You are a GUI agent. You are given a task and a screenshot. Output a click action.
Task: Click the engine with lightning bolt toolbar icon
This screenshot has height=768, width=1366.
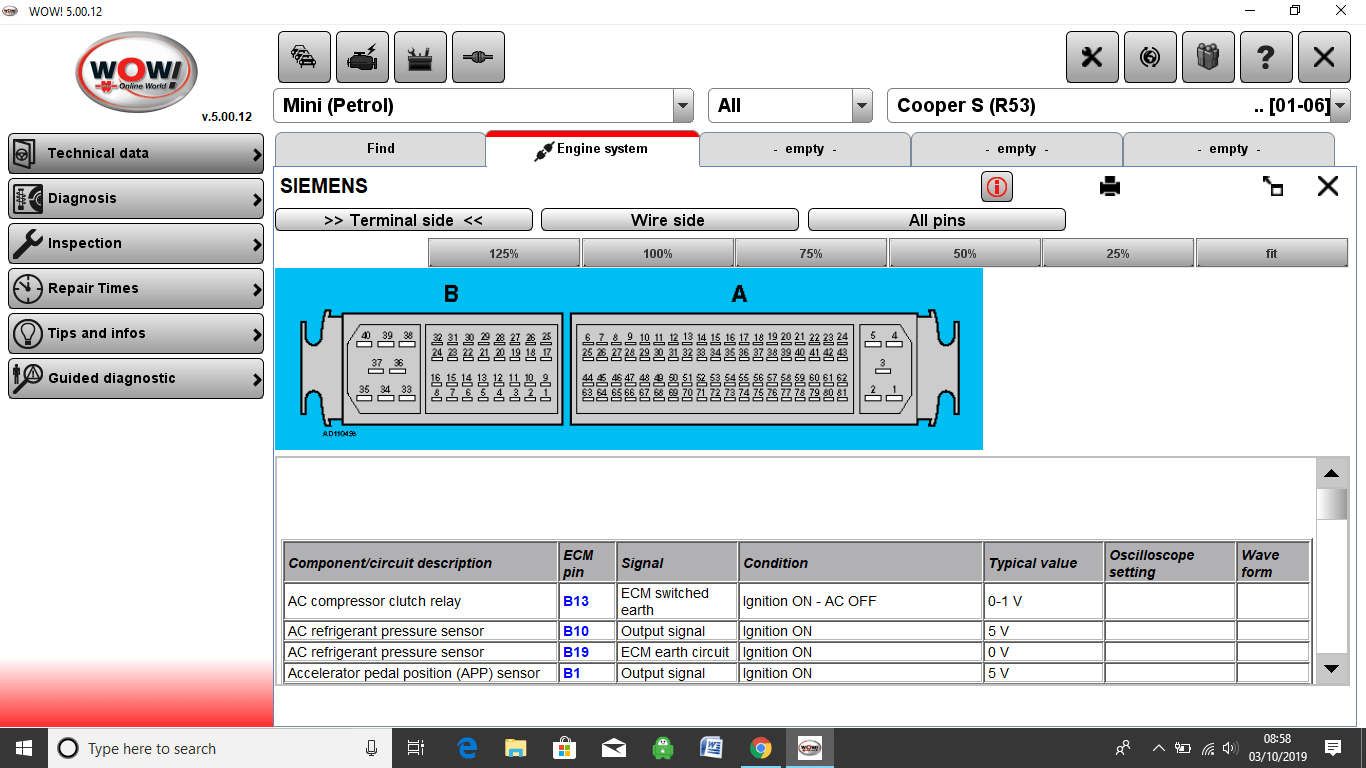(362, 57)
